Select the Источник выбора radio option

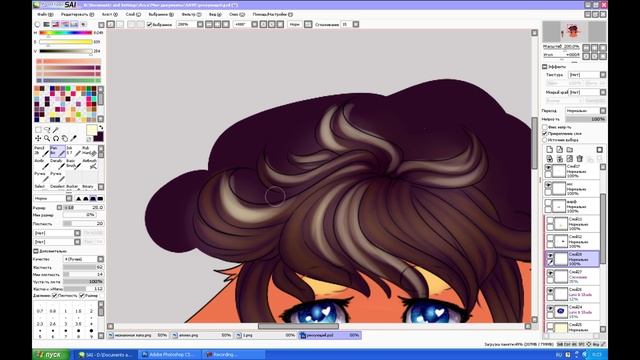click(544, 140)
